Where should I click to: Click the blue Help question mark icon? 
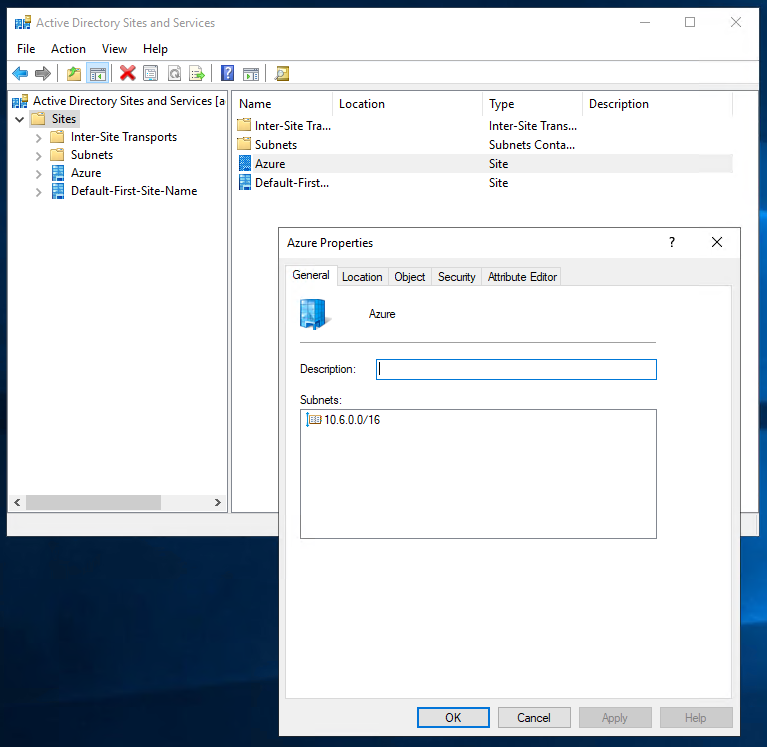pyautogui.click(x=227, y=74)
